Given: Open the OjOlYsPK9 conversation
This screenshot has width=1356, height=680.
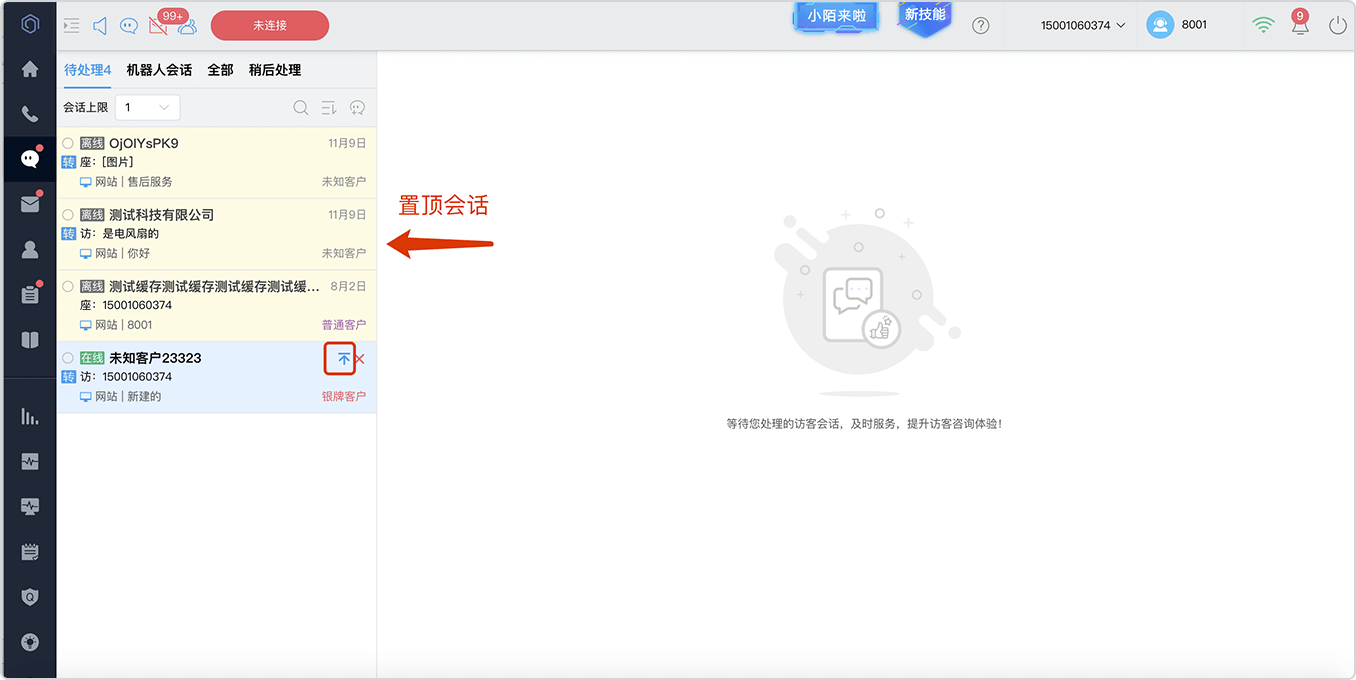Looking at the screenshot, I should click(217, 162).
